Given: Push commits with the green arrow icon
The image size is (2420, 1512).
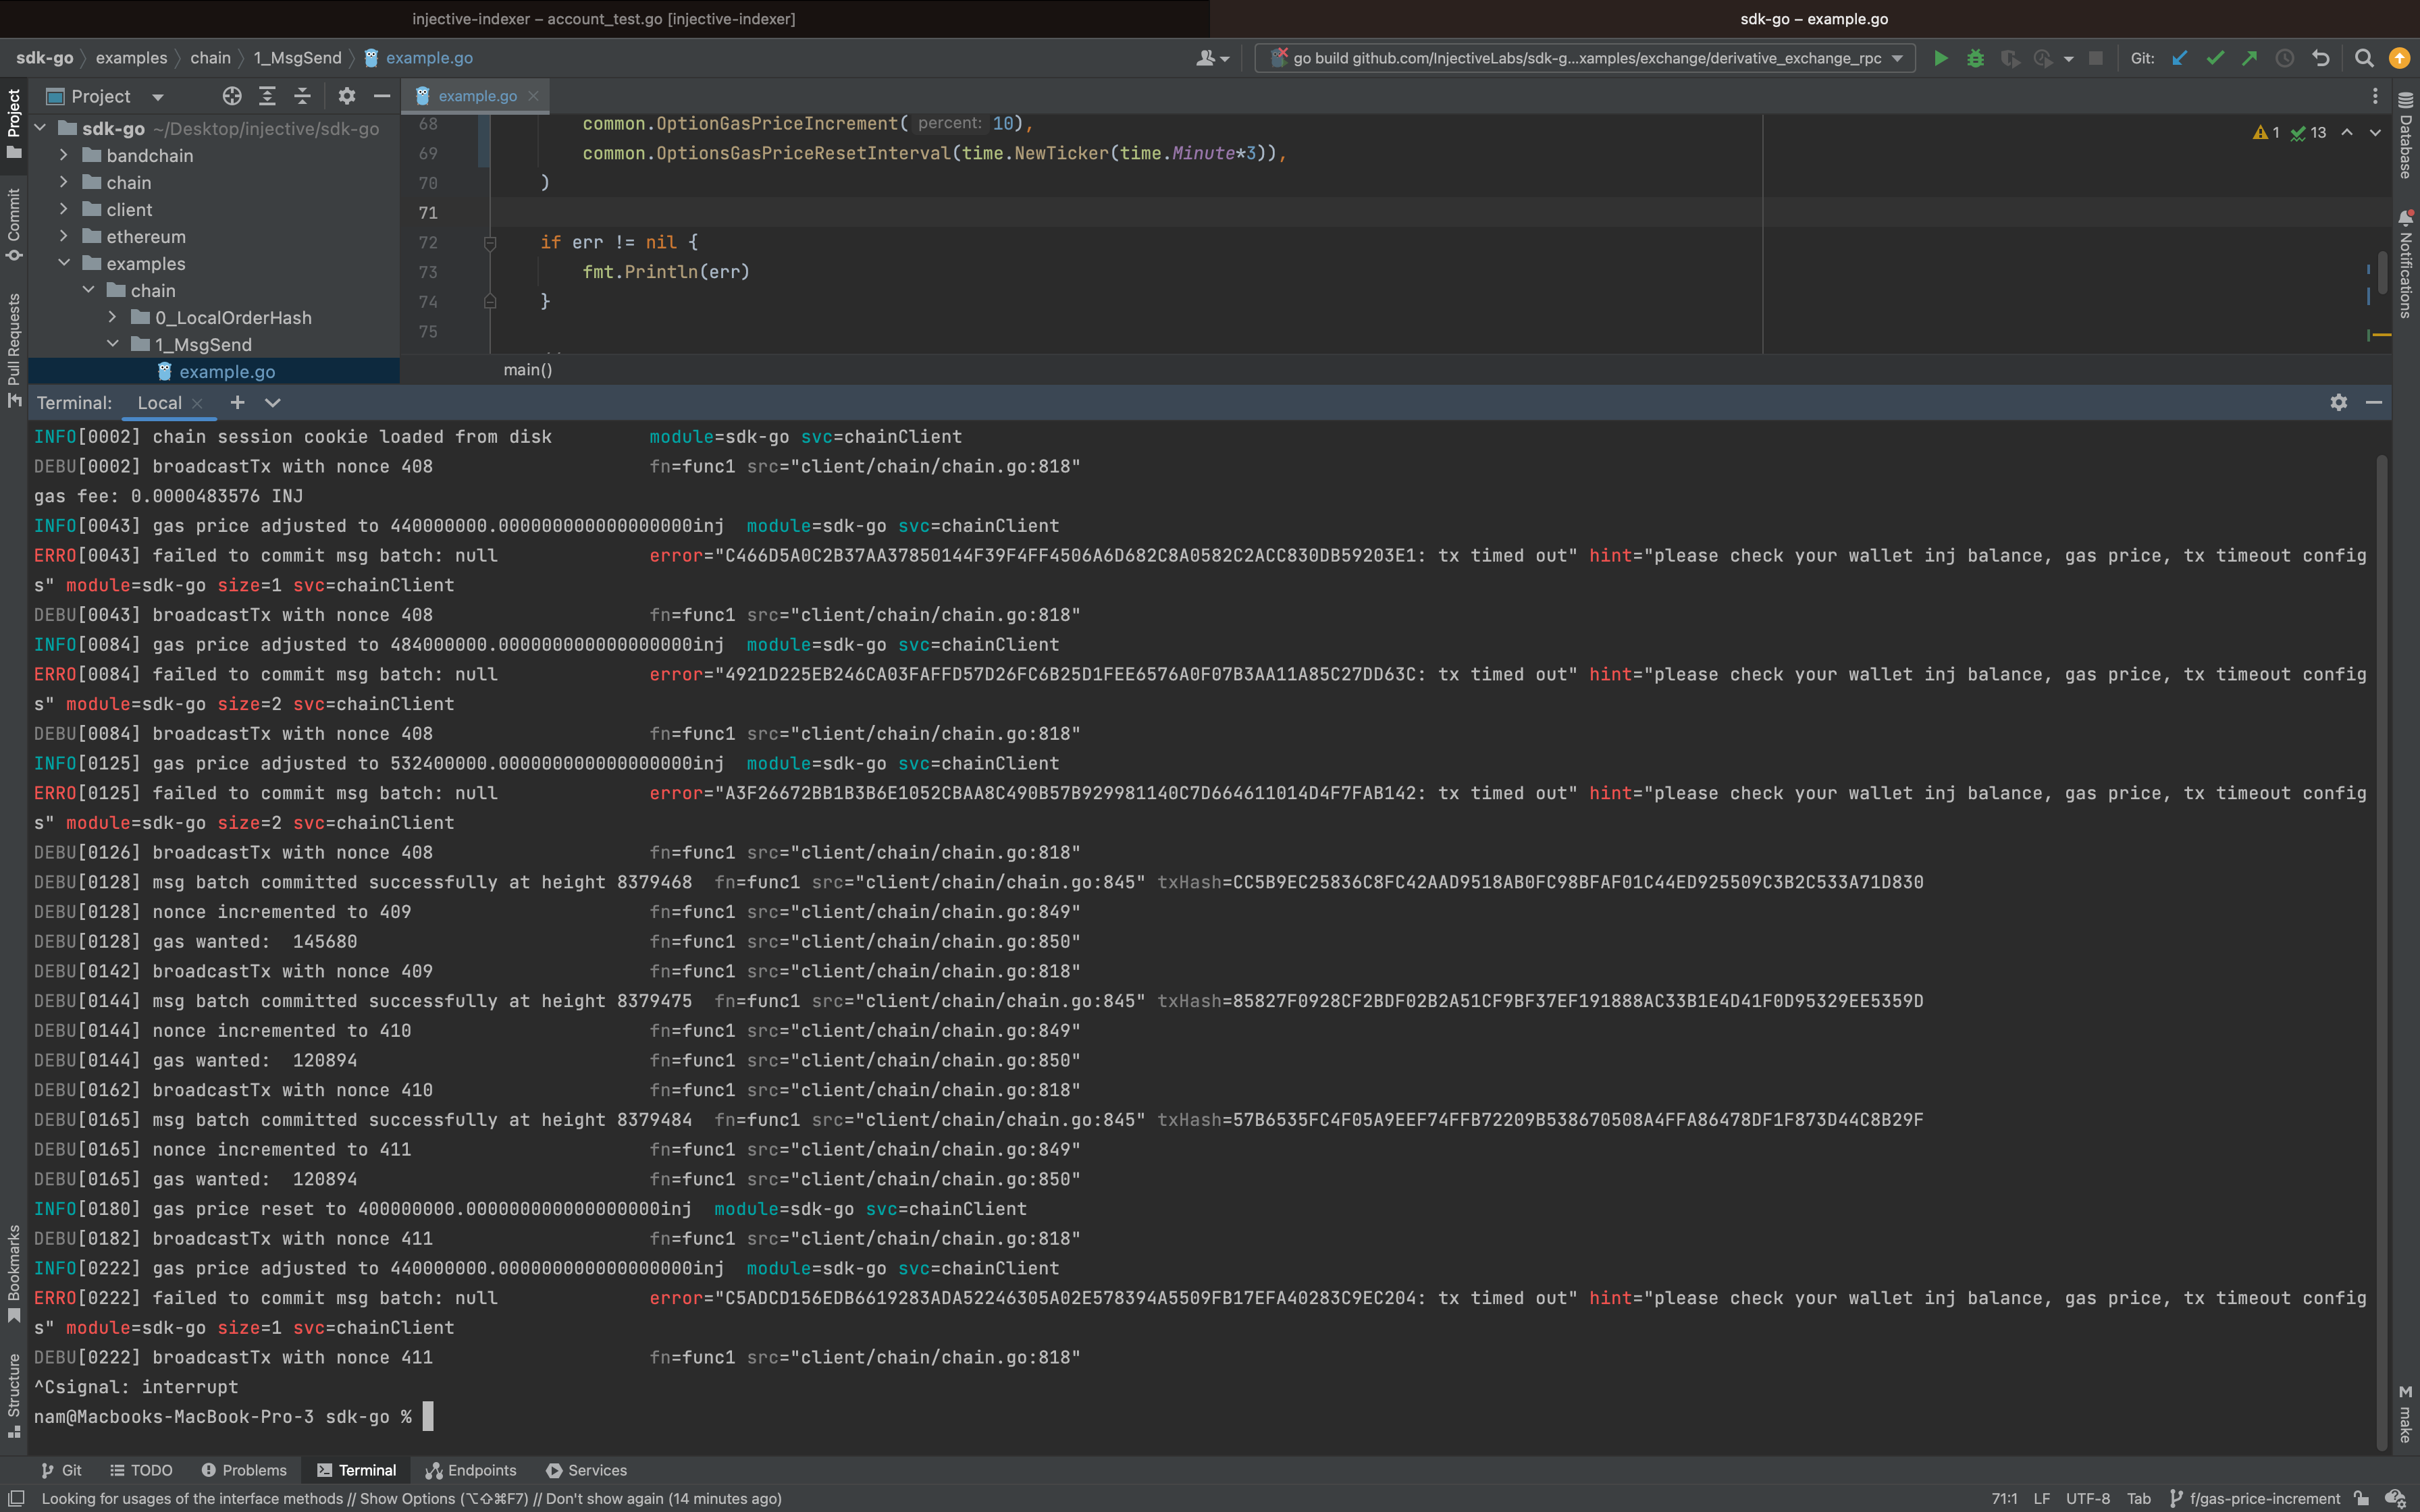Looking at the screenshot, I should (x=2249, y=58).
